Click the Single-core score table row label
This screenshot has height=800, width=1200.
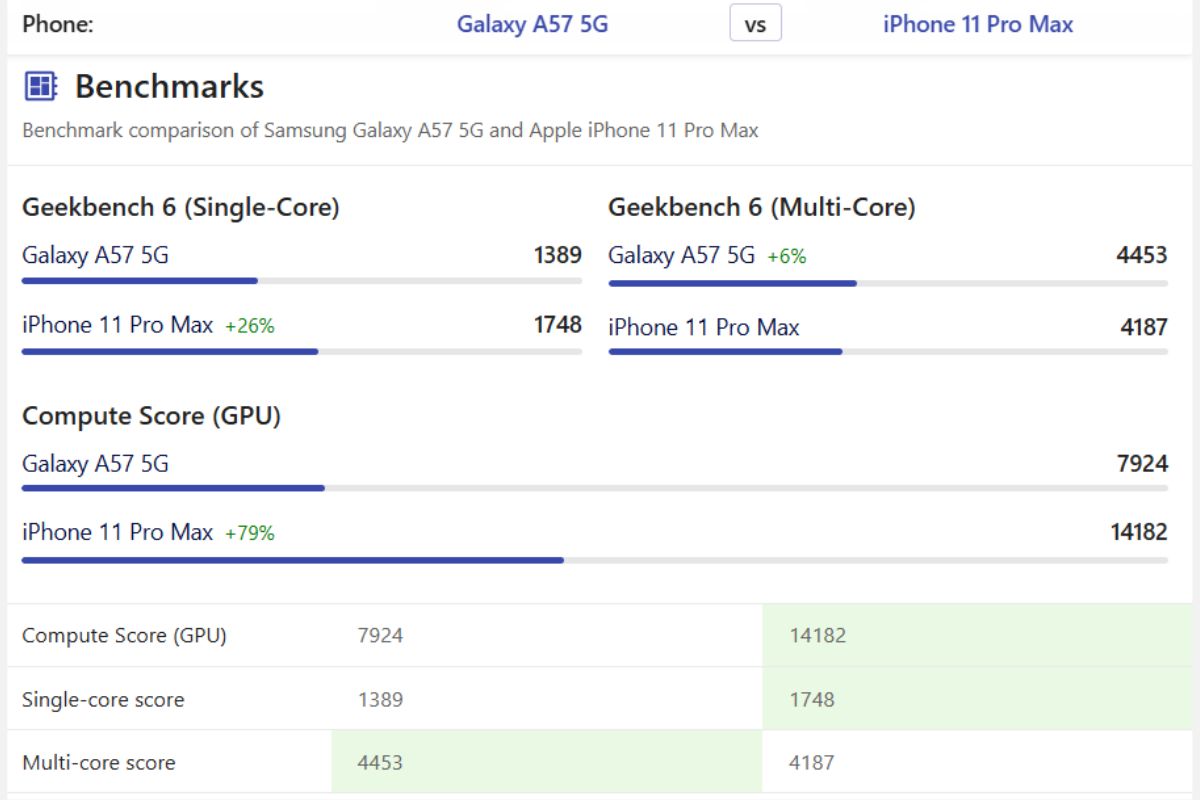coord(103,699)
